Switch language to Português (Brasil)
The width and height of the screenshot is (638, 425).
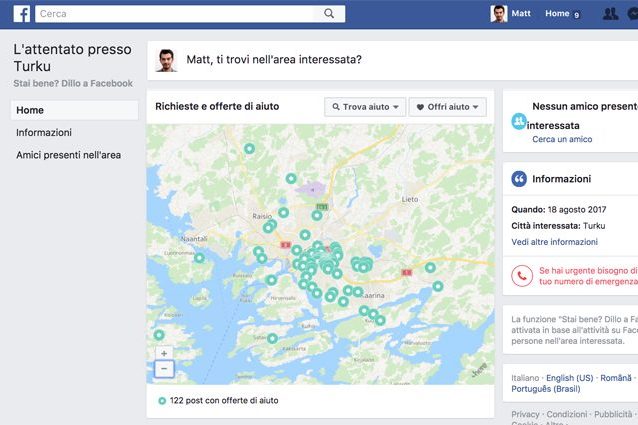point(546,389)
